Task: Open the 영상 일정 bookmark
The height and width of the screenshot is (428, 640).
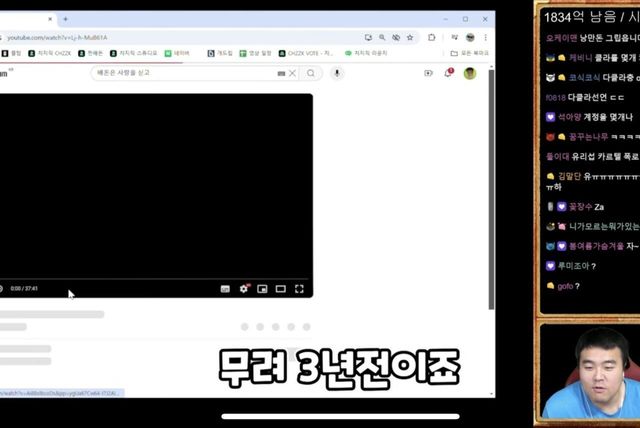Action: [256, 53]
